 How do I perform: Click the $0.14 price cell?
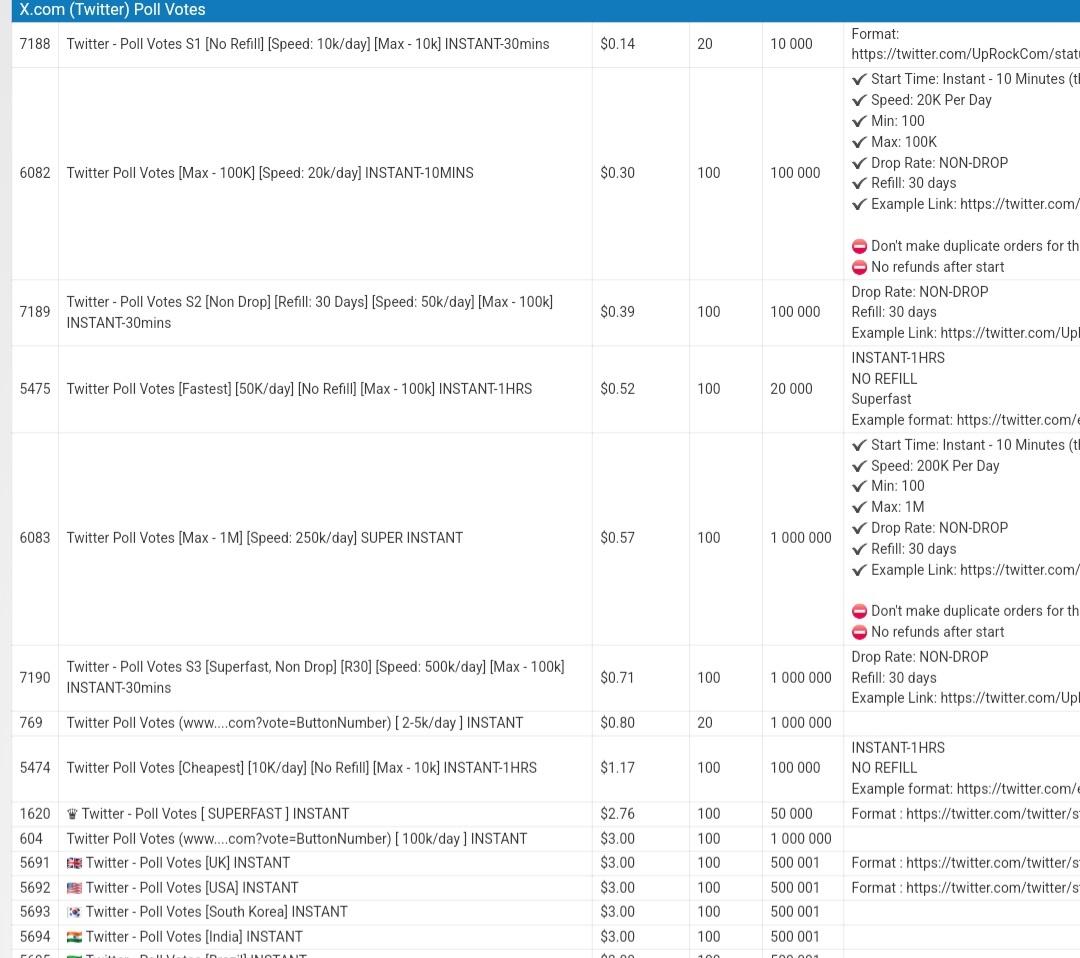(x=617, y=44)
